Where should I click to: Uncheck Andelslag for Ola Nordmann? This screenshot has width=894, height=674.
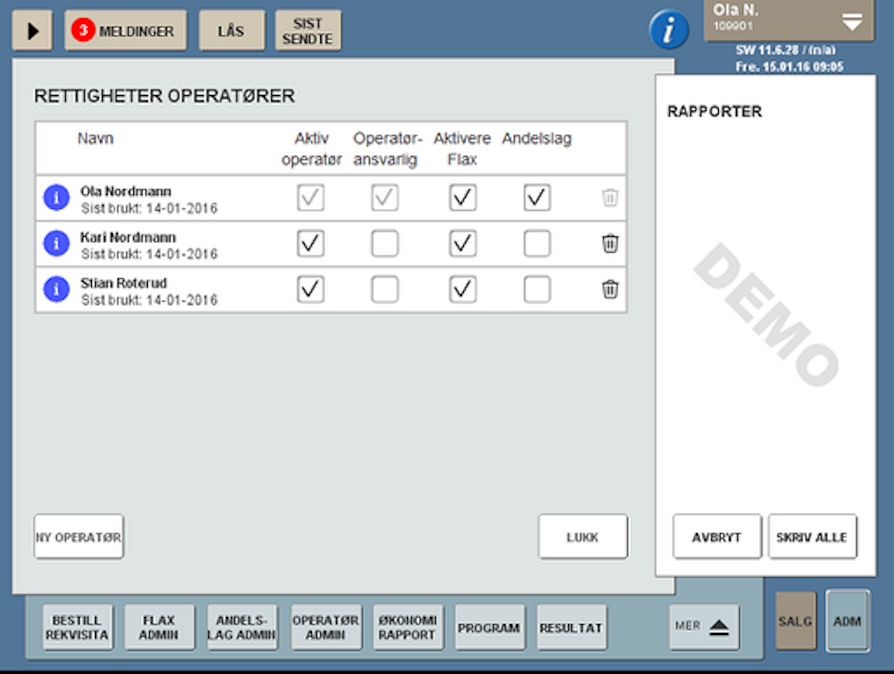537,198
